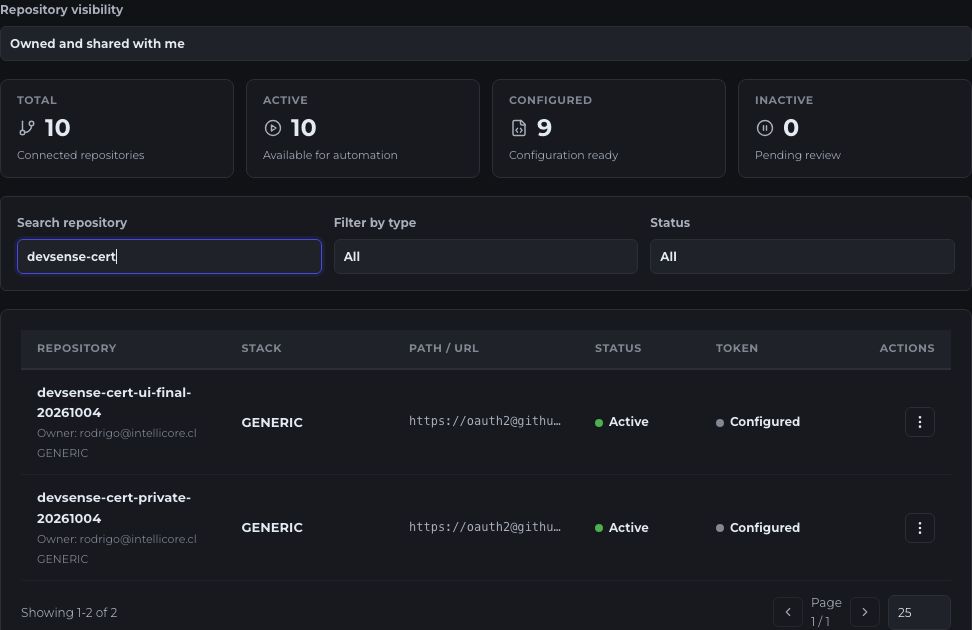Click Configured token label for devsense-cert-private
972x630 pixels.
click(x=765, y=528)
